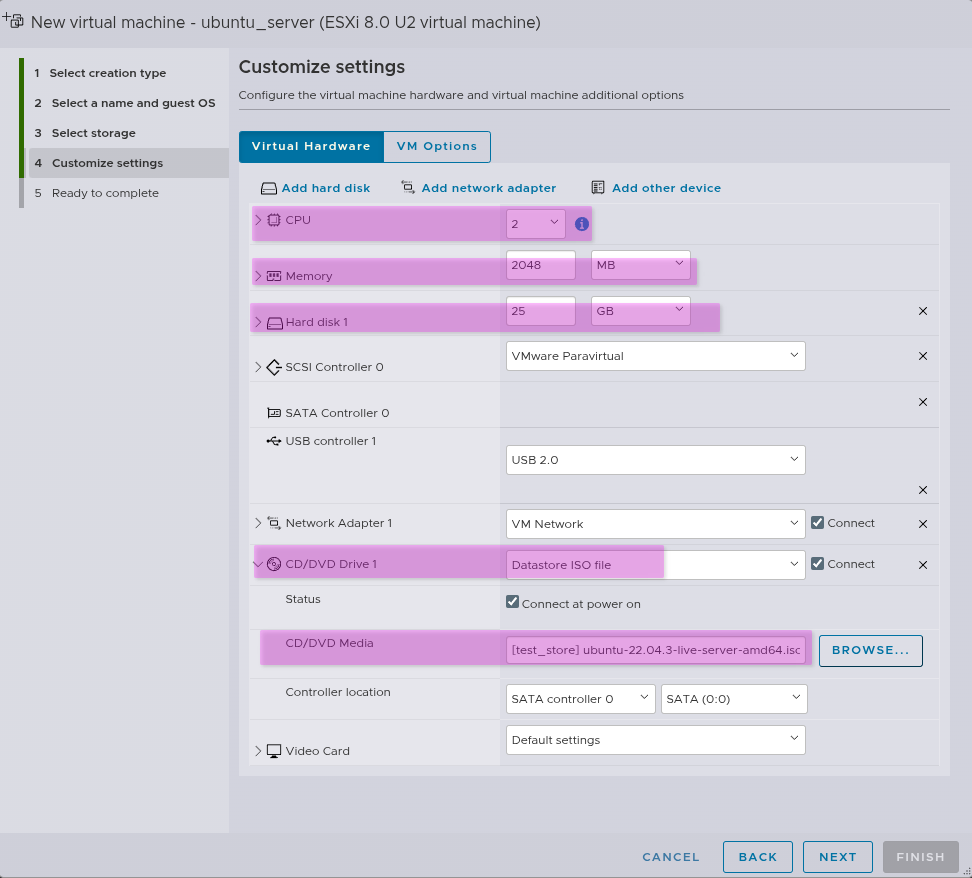The height and width of the screenshot is (878, 972).
Task: Open SCSI Controller type dropdown
Action: 655,355
